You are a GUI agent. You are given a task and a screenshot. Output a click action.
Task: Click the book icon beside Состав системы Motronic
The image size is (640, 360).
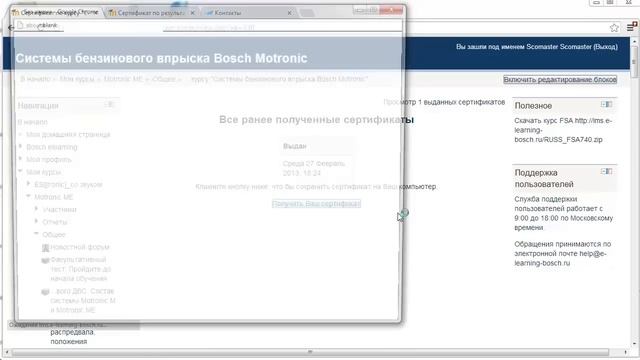[x=45, y=291]
